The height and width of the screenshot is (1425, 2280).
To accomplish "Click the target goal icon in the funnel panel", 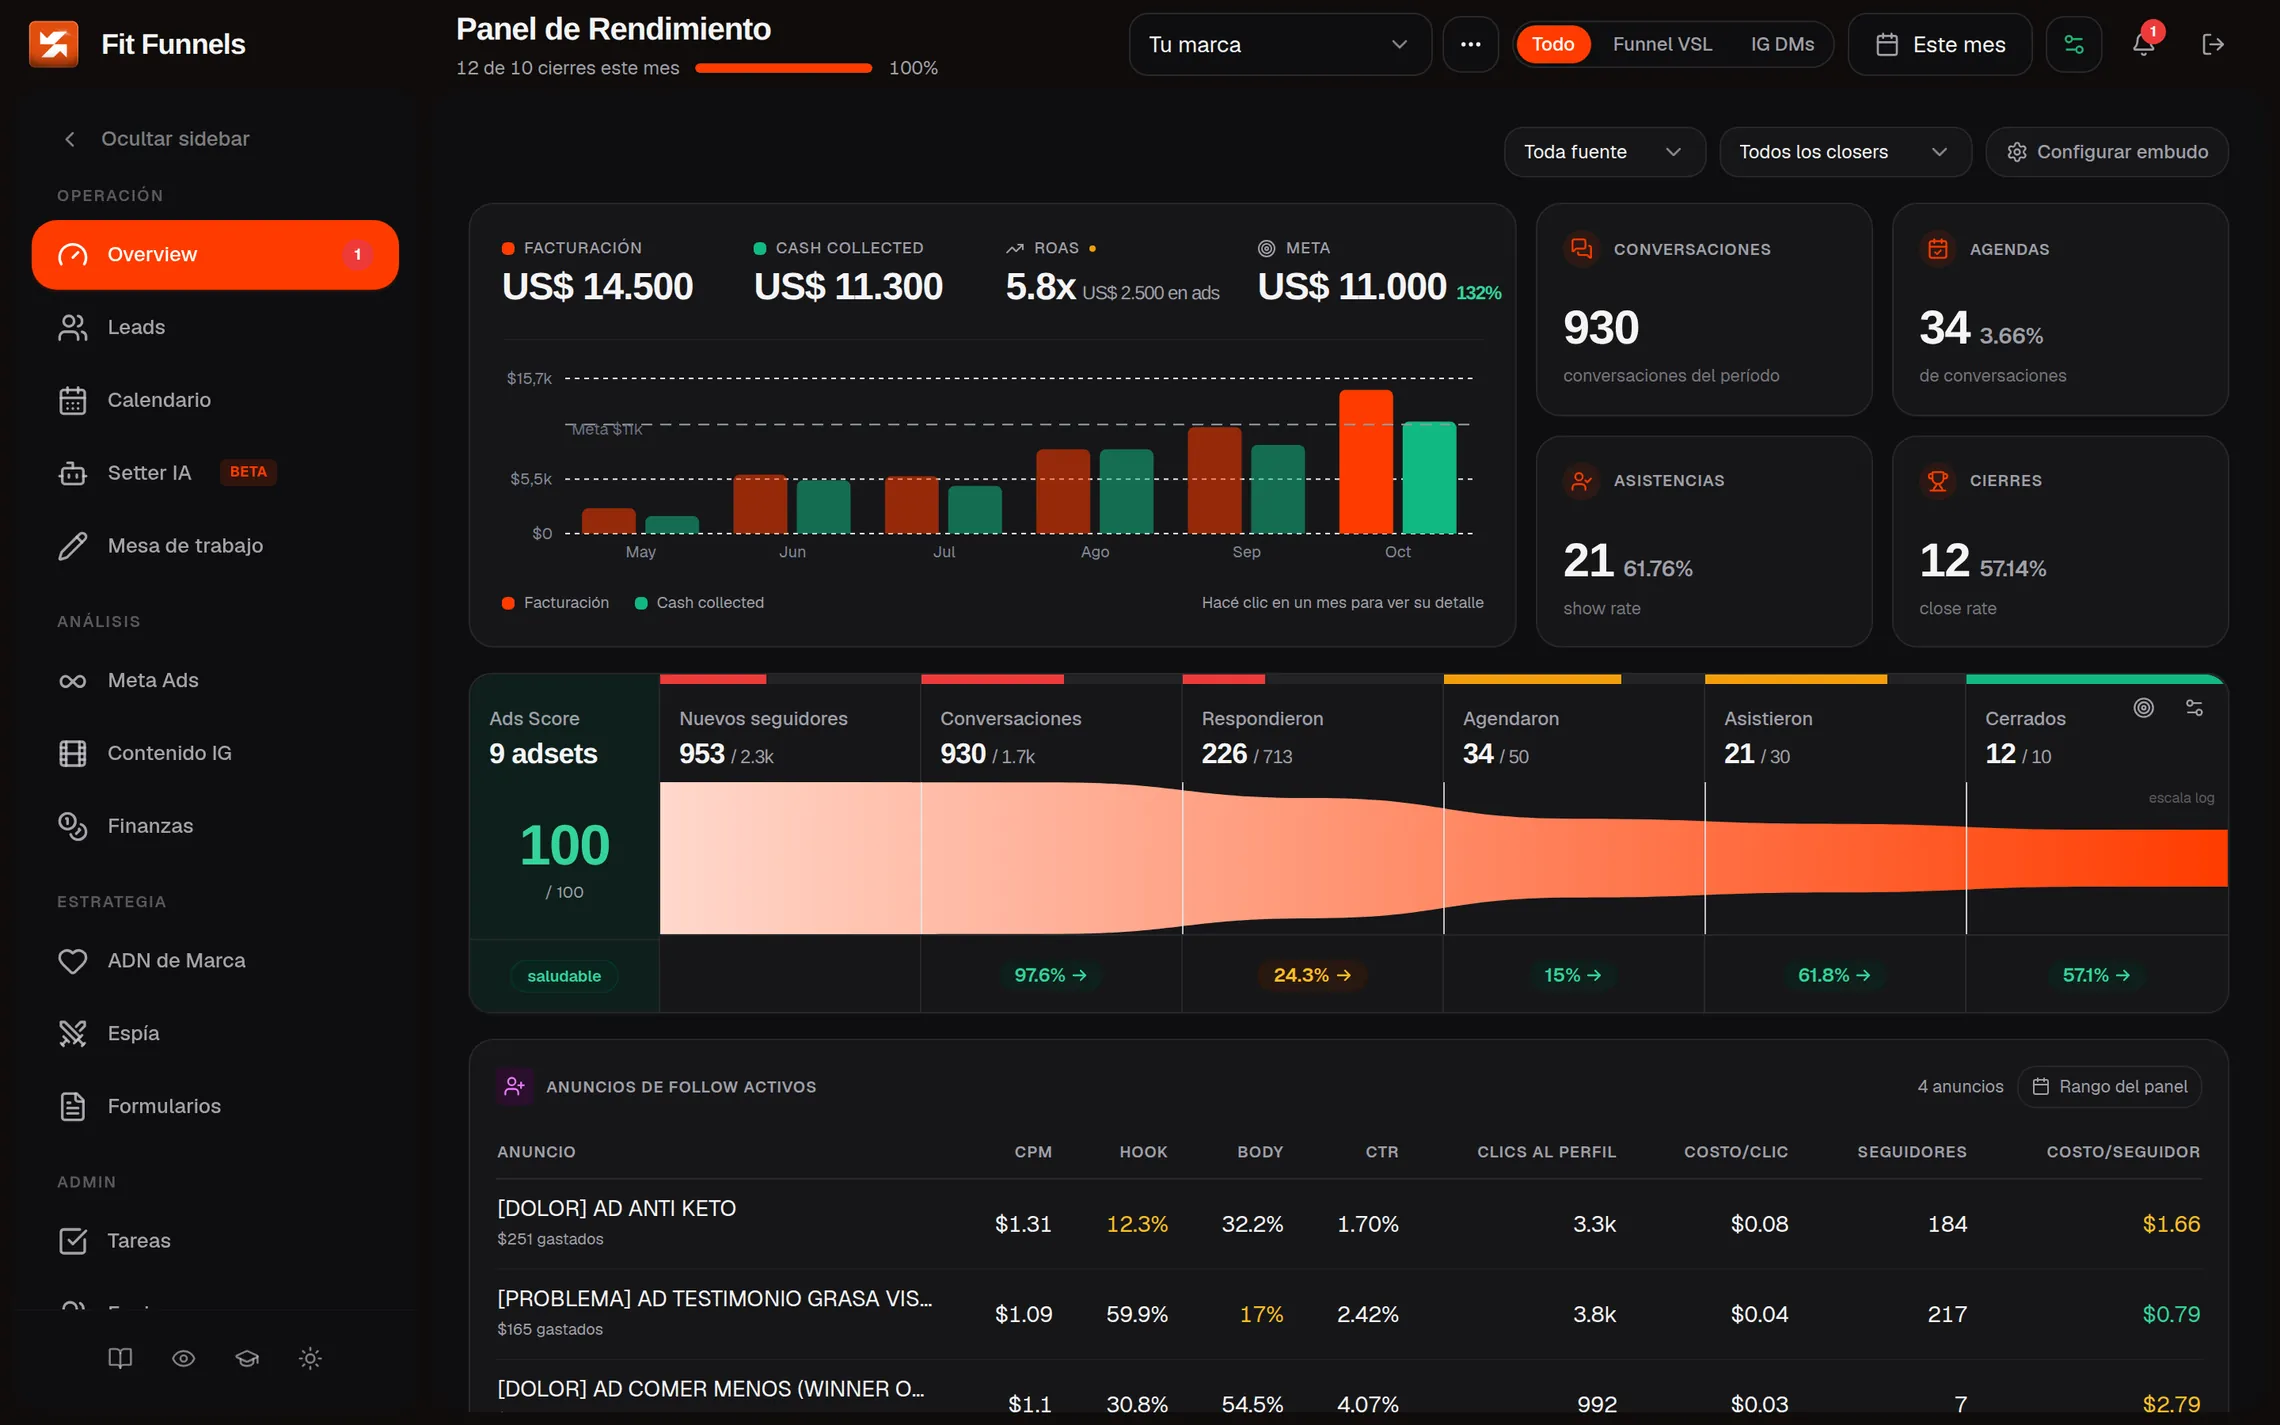I will pyautogui.click(x=2143, y=708).
